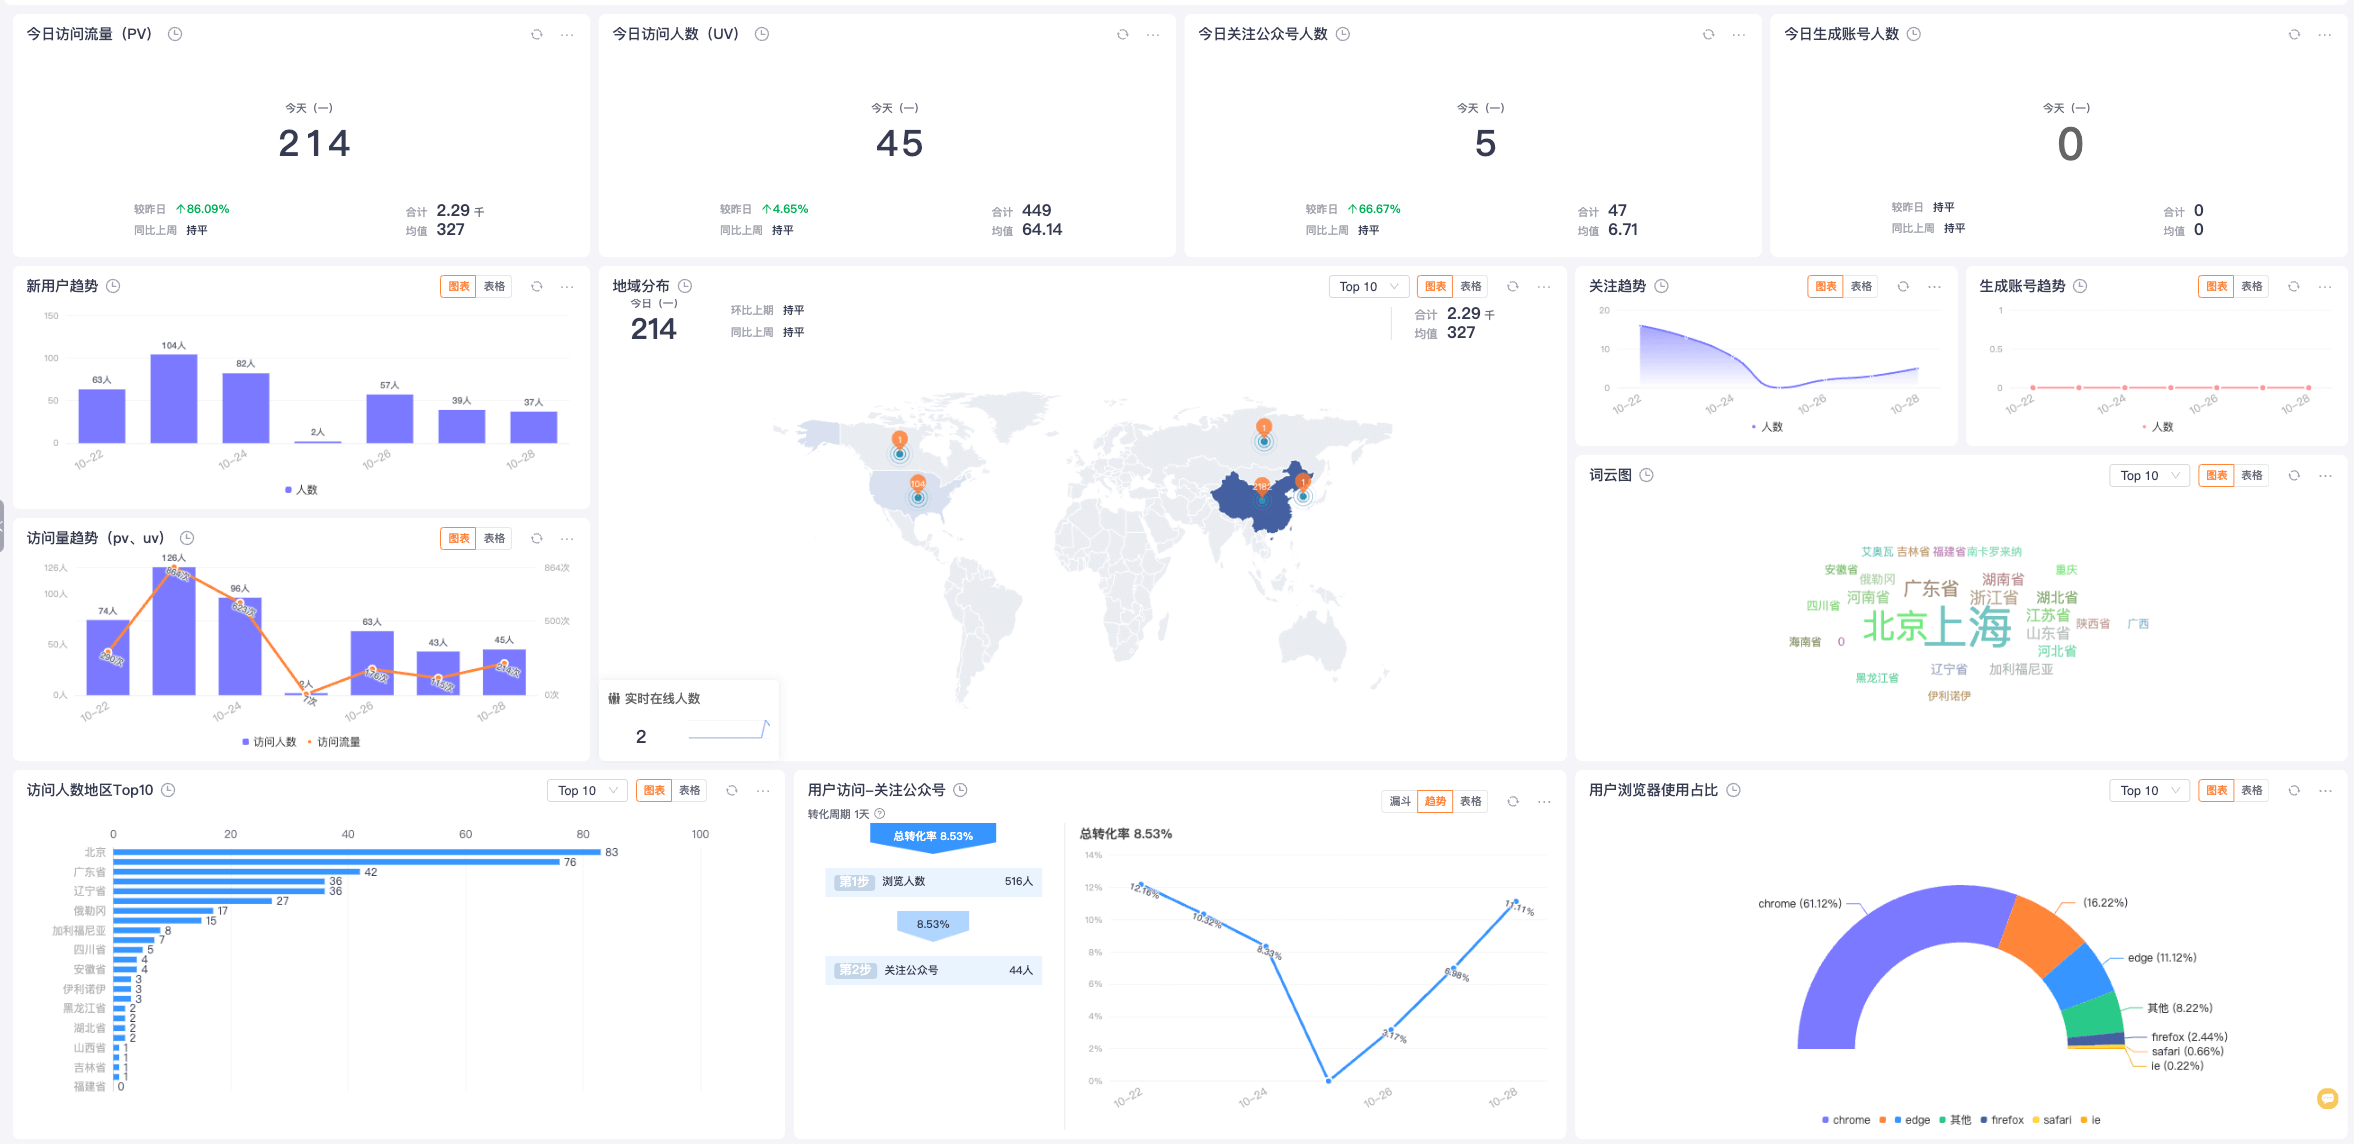Switch 访问量趋势 panel to 表格 view
The height and width of the screenshot is (1144, 2354).
[494, 539]
